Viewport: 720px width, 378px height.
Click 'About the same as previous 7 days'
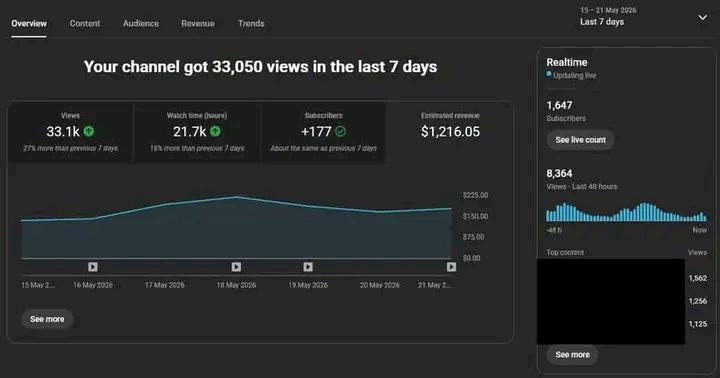(x=323, y=148)
